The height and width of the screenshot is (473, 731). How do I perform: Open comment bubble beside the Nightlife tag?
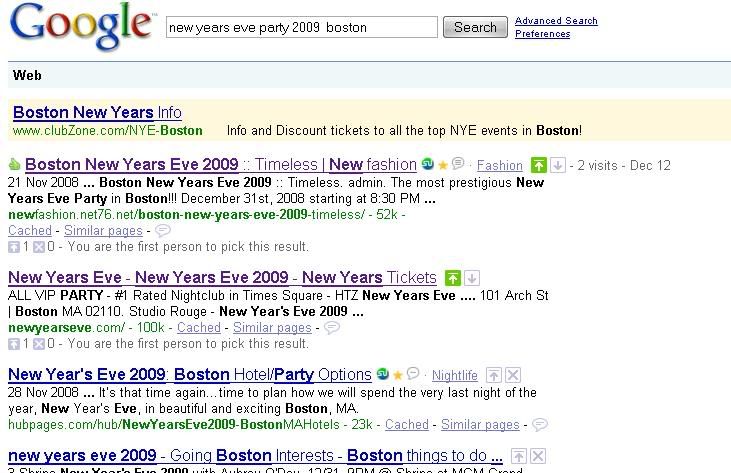click(x=413, y=373)
